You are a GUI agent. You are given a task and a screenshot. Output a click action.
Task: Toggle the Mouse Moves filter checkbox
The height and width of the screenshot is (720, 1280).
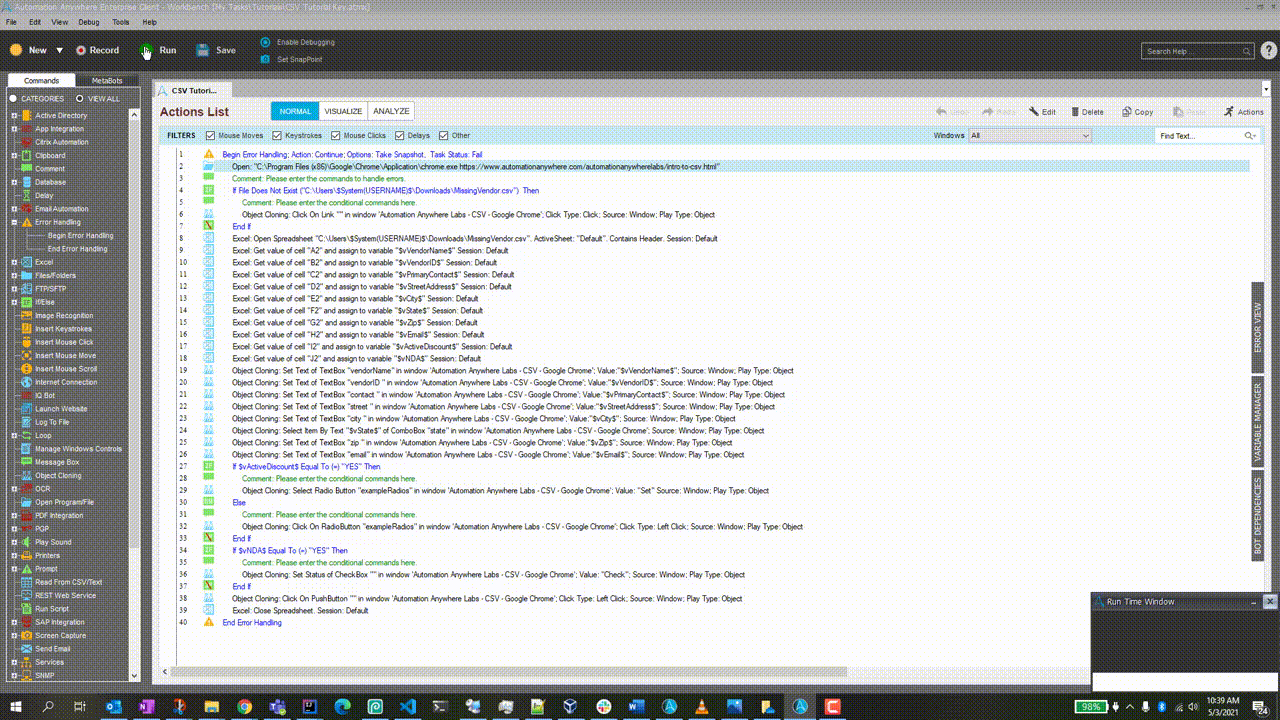pos(210,135)
